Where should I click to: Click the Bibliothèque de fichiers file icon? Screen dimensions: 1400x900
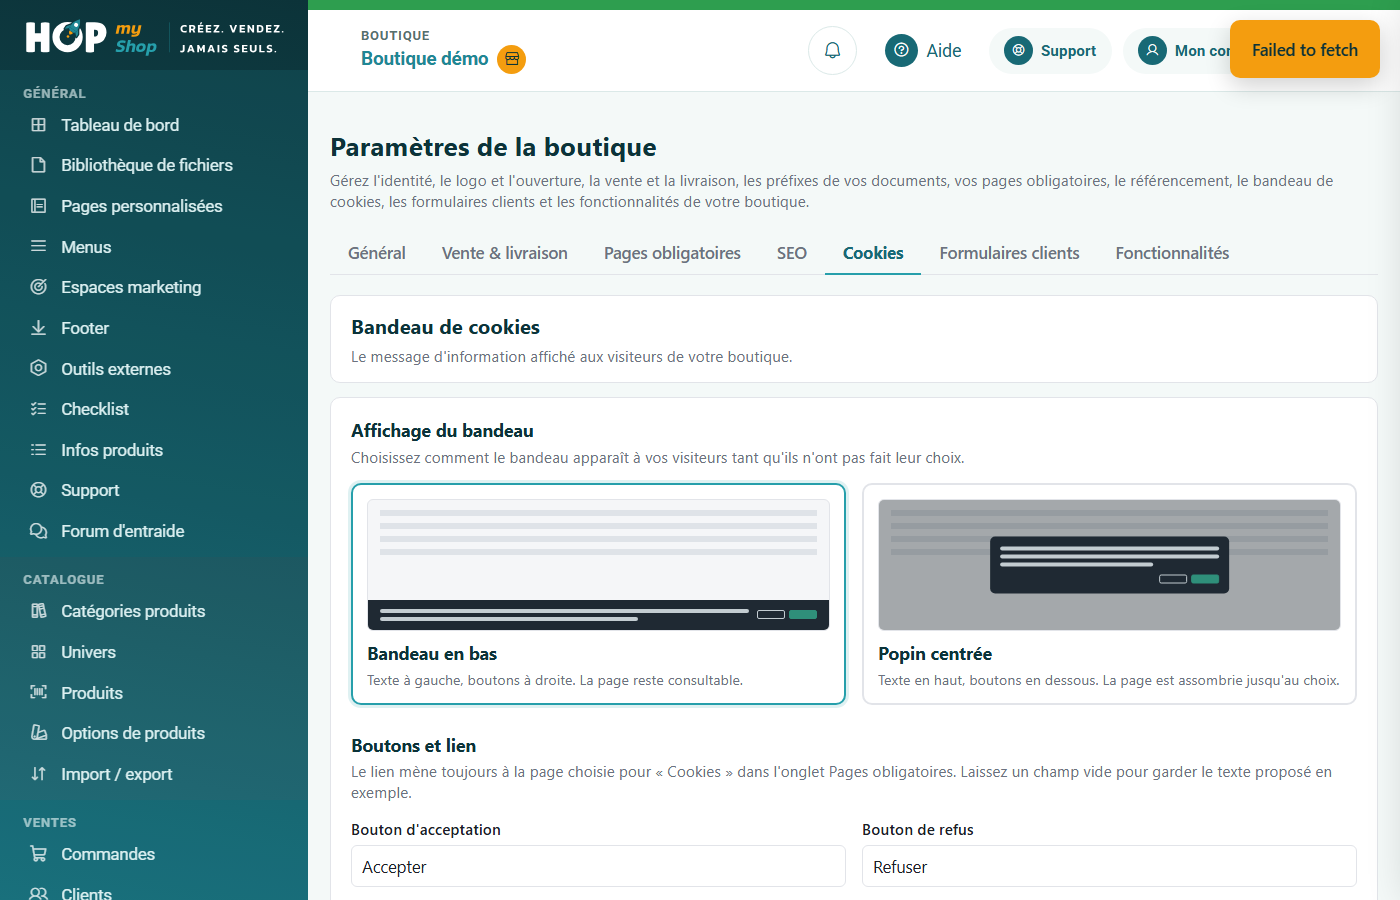(x=38, y=165)
